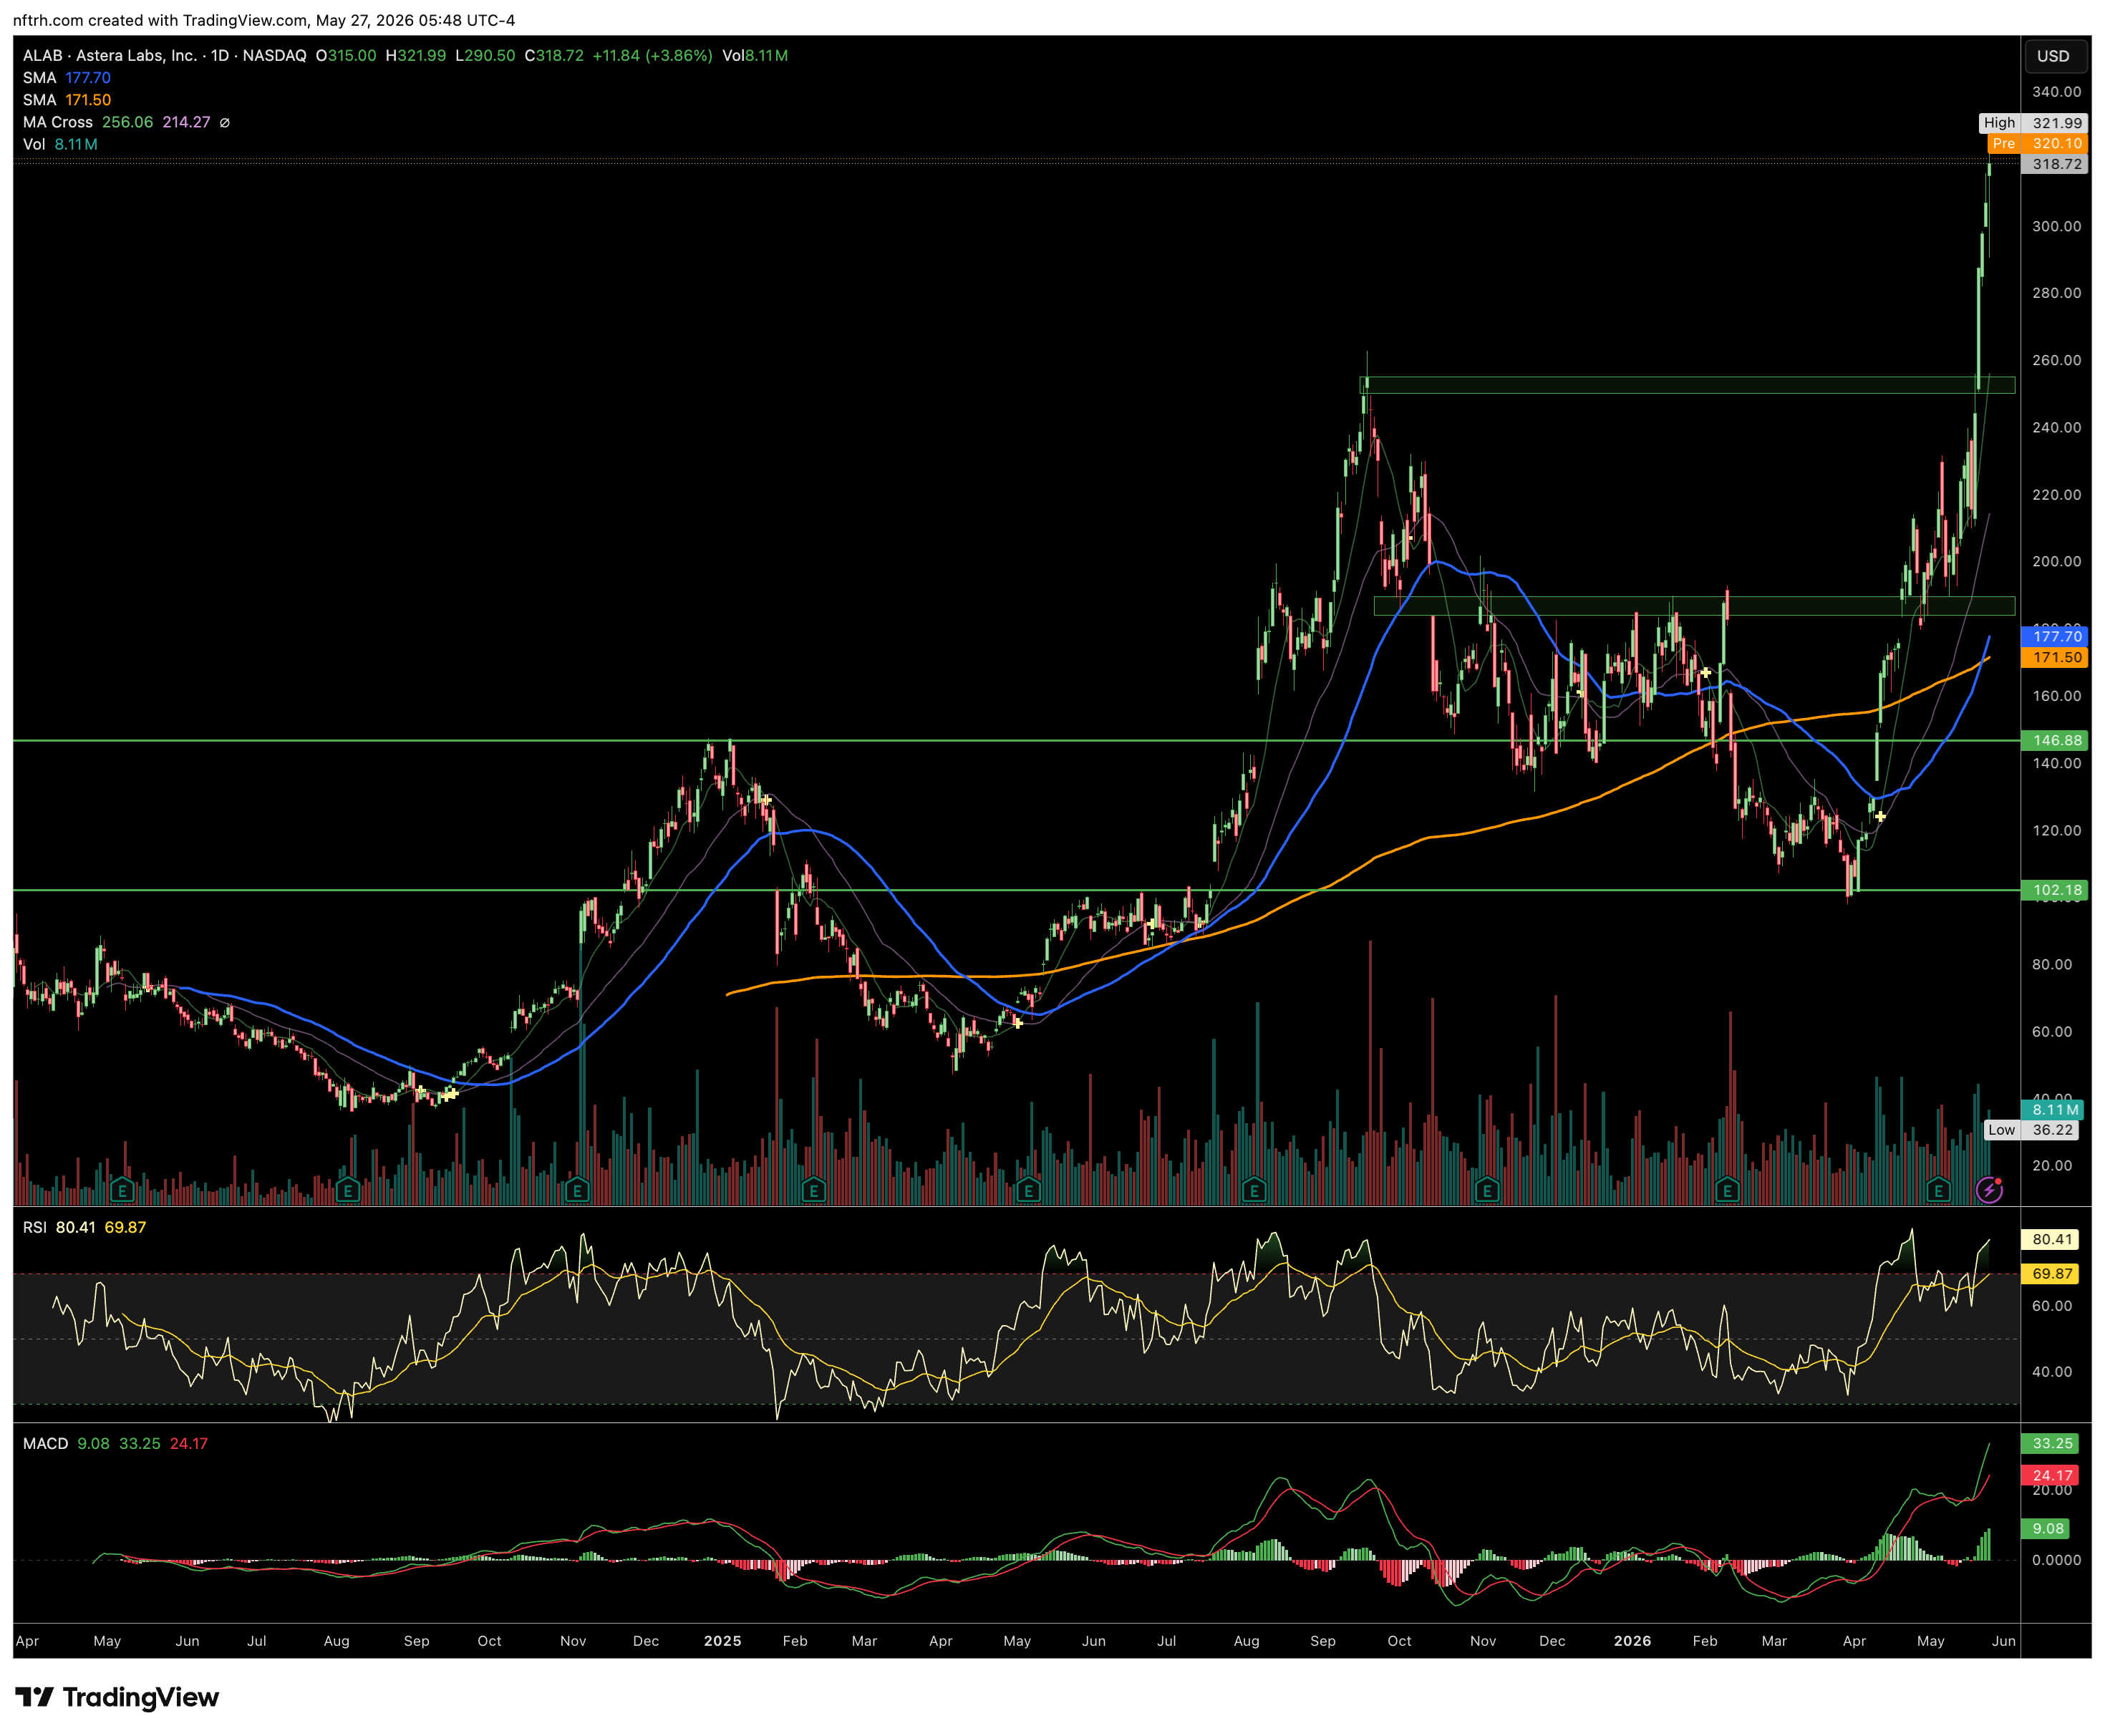Click the MACD 24.17 red axis label
Image resolution: width=2105 pixels, height=1736 pixels.
click(2051, 1475)
